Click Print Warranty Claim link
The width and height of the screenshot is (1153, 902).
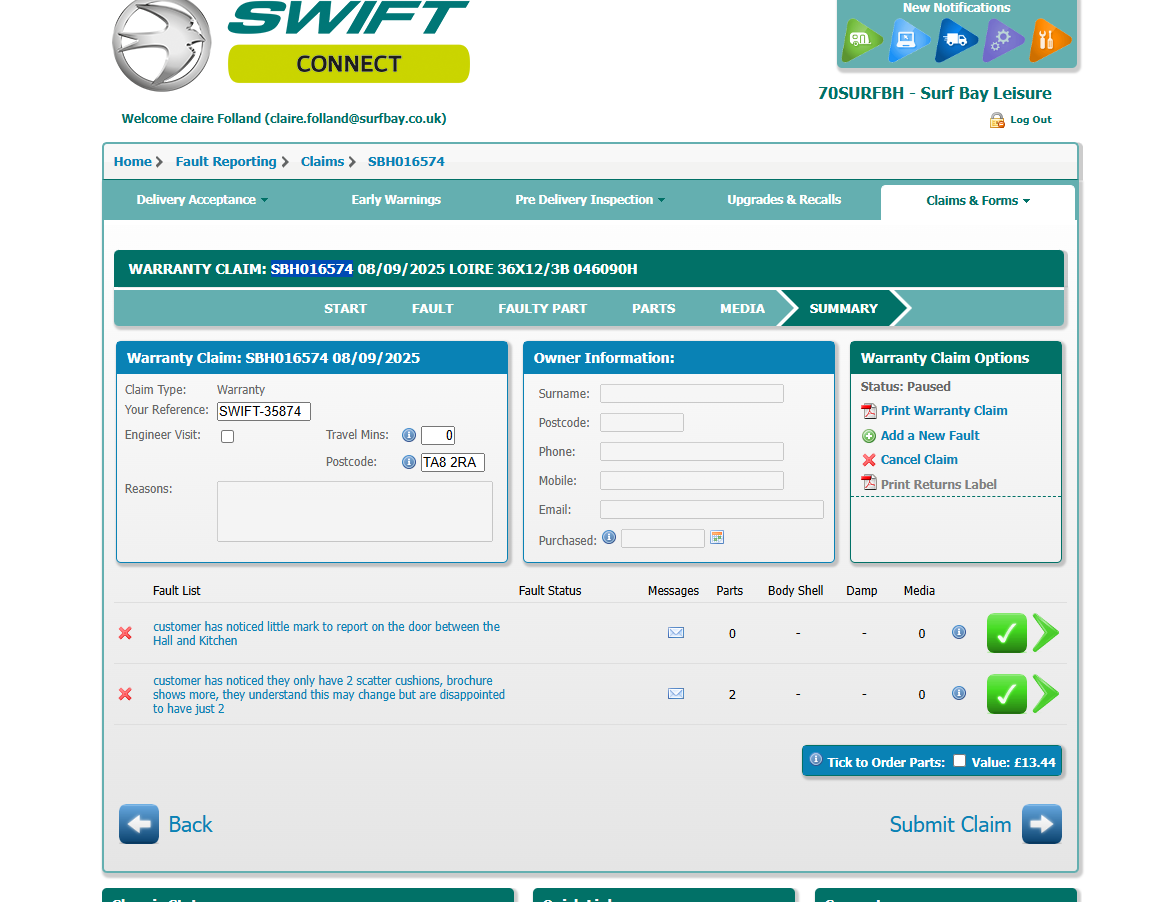pyautogui.click(x=944, y=411)
